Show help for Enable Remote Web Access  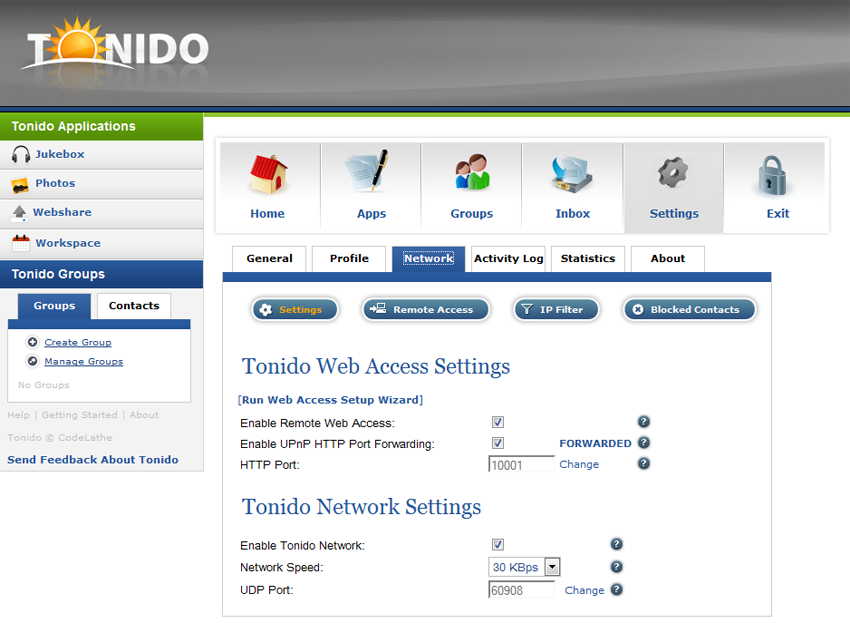click(643, 421)
